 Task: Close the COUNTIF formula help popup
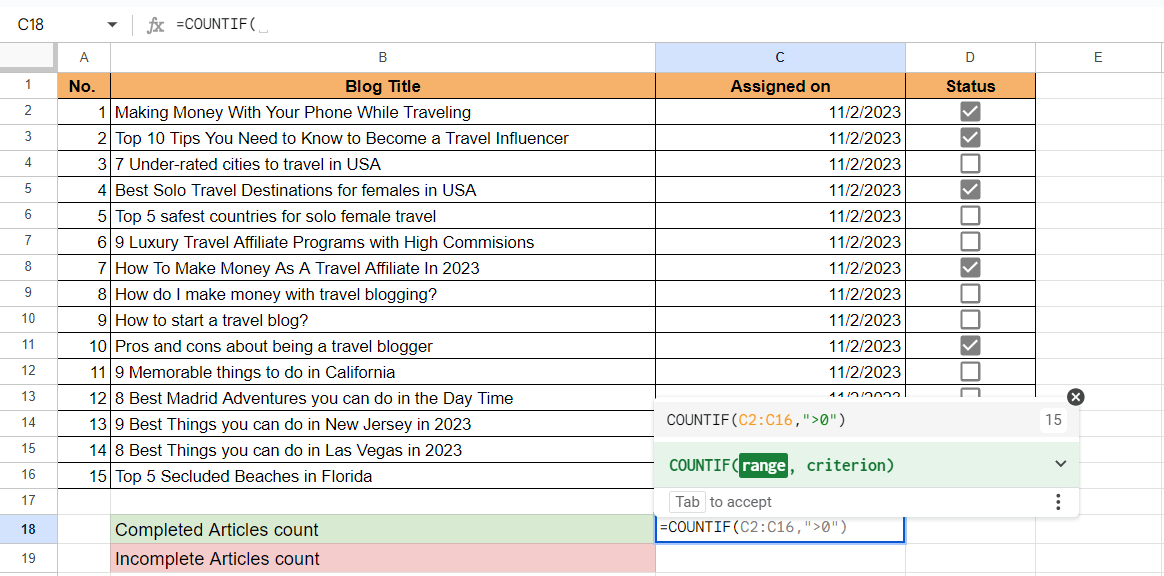1075,397
